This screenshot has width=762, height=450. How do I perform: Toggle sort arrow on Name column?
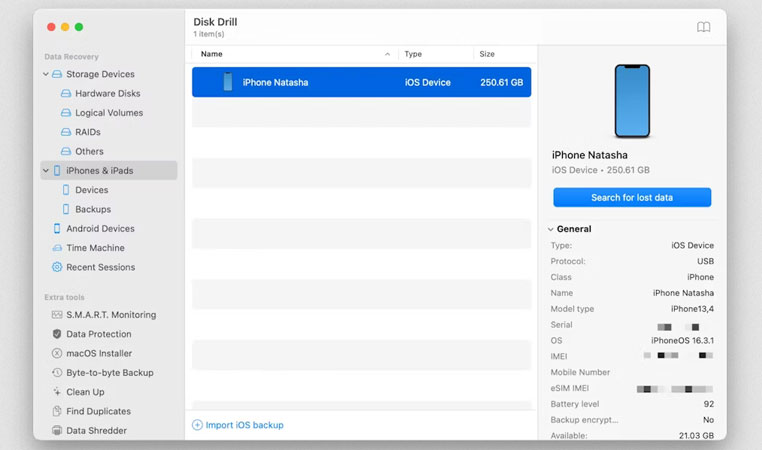coord(387,54)
